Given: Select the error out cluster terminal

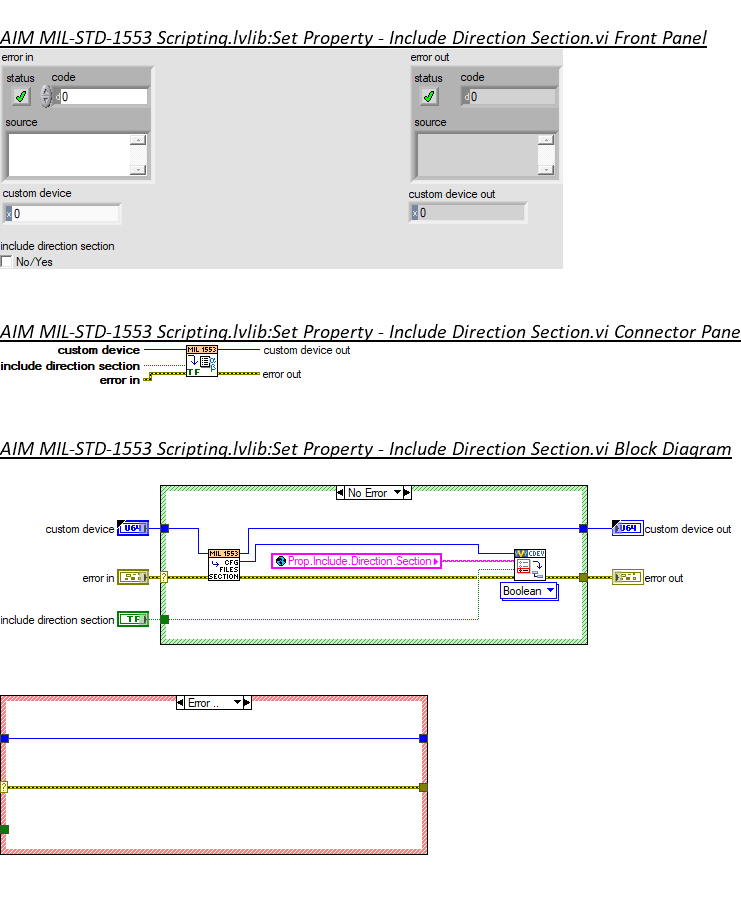Looking at the screenshot, I should tap(628, 577).
